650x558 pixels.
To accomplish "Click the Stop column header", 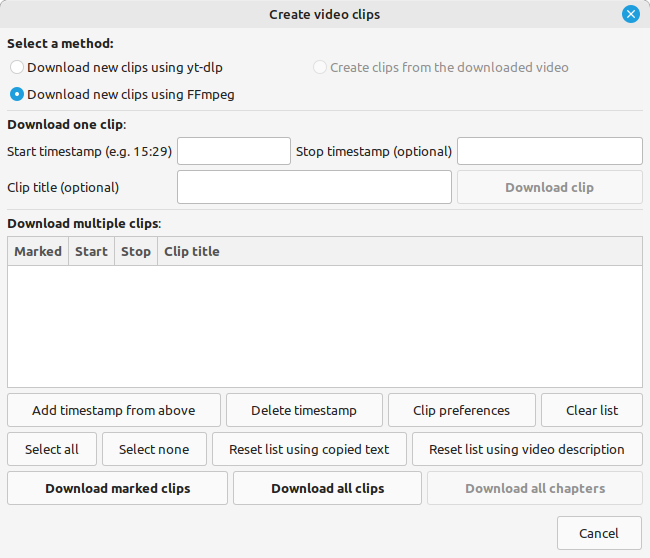I will (x=136, y=251).
